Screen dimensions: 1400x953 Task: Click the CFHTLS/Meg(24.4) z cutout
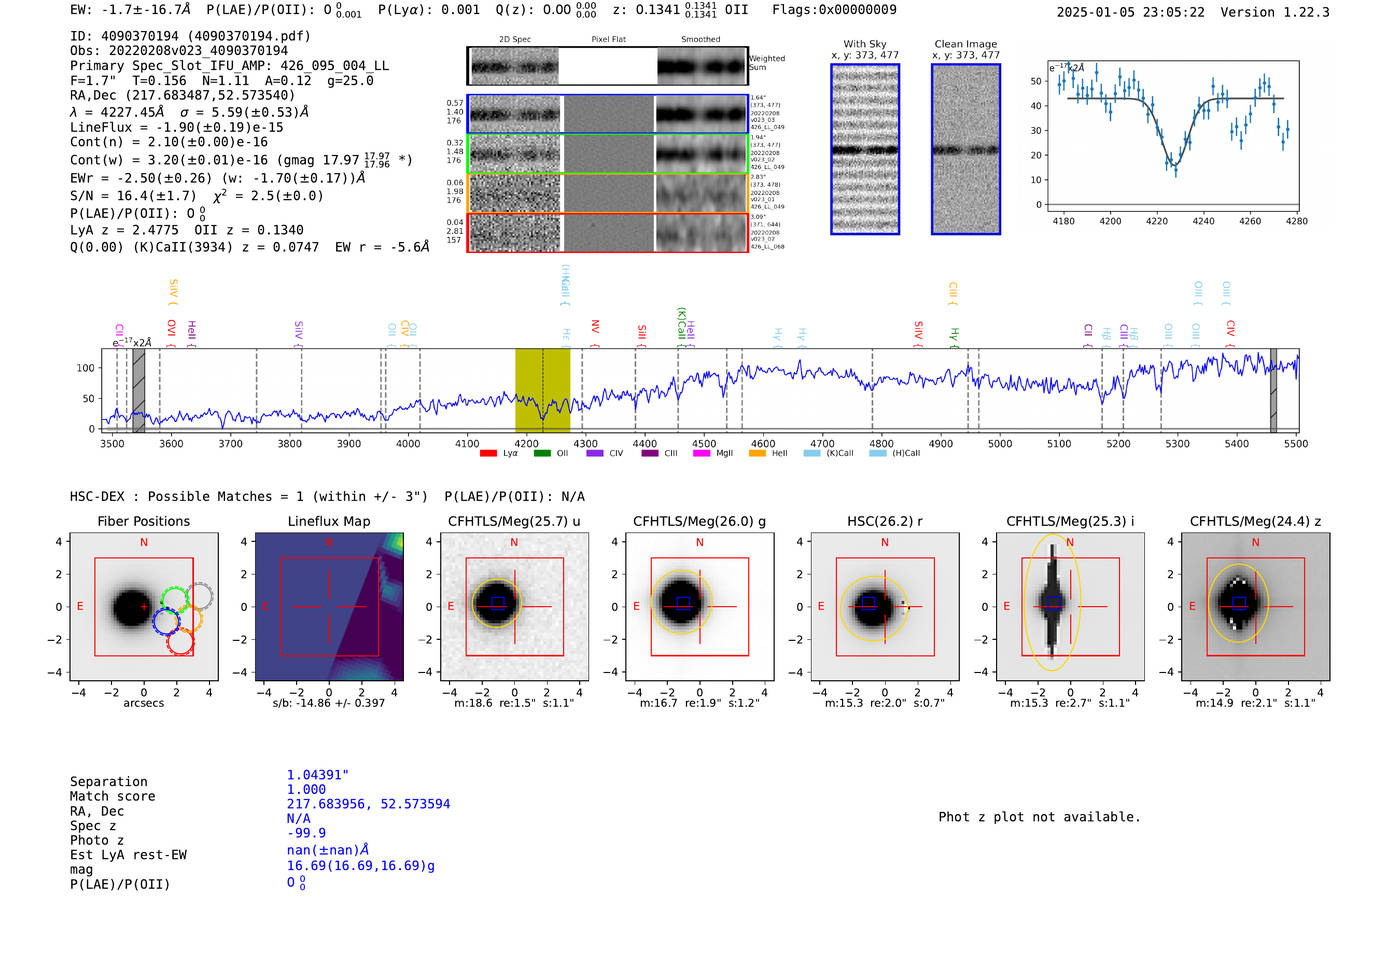click(1255, 606)
